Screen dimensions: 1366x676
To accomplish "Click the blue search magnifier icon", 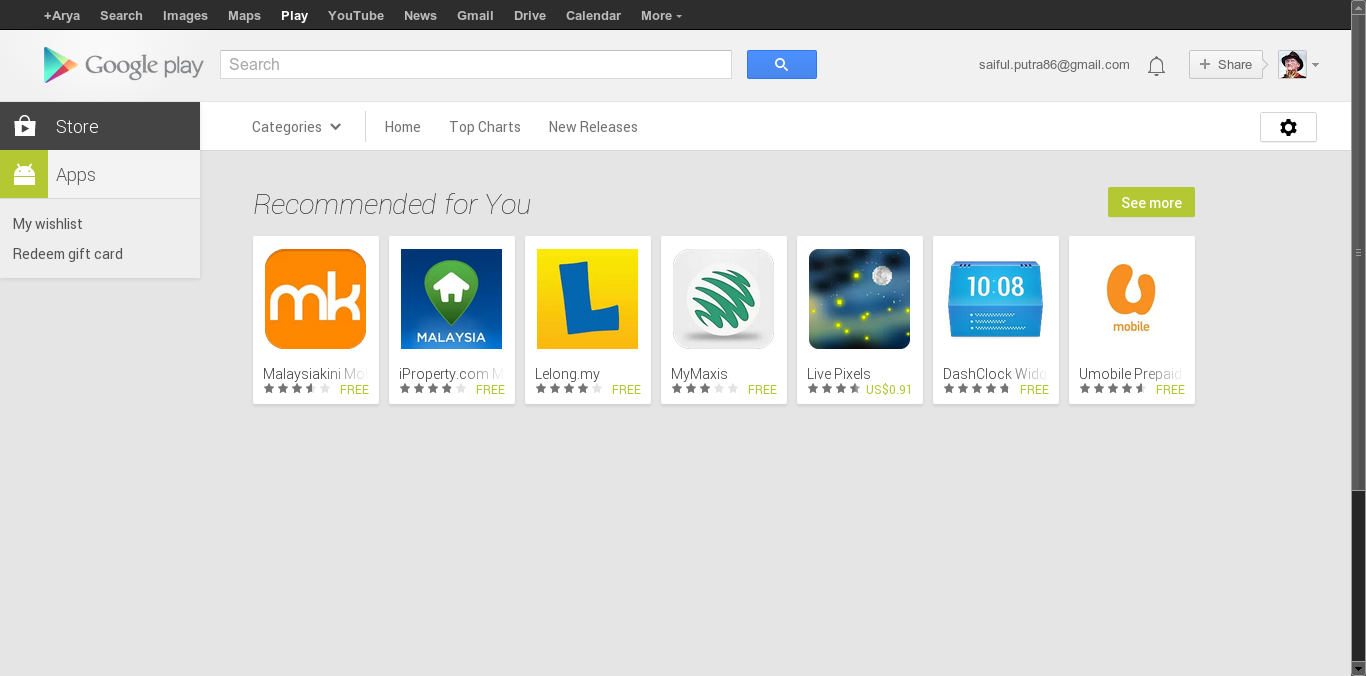I will [x=781, y=64].
